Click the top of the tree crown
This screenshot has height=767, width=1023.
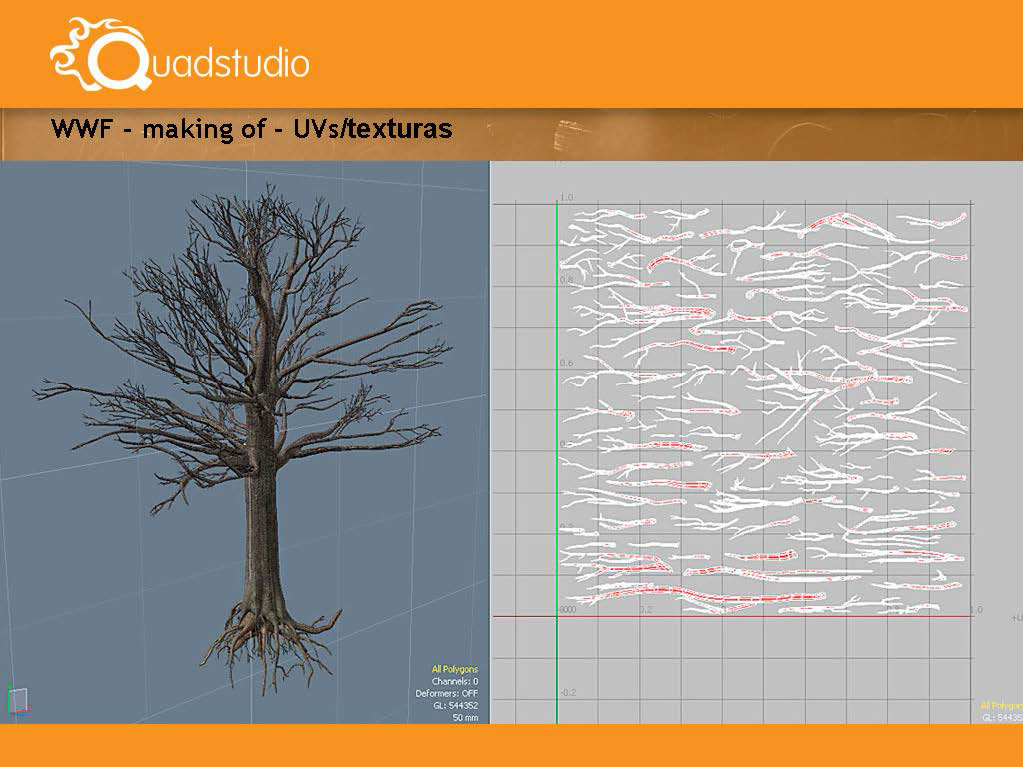[268, 194]
